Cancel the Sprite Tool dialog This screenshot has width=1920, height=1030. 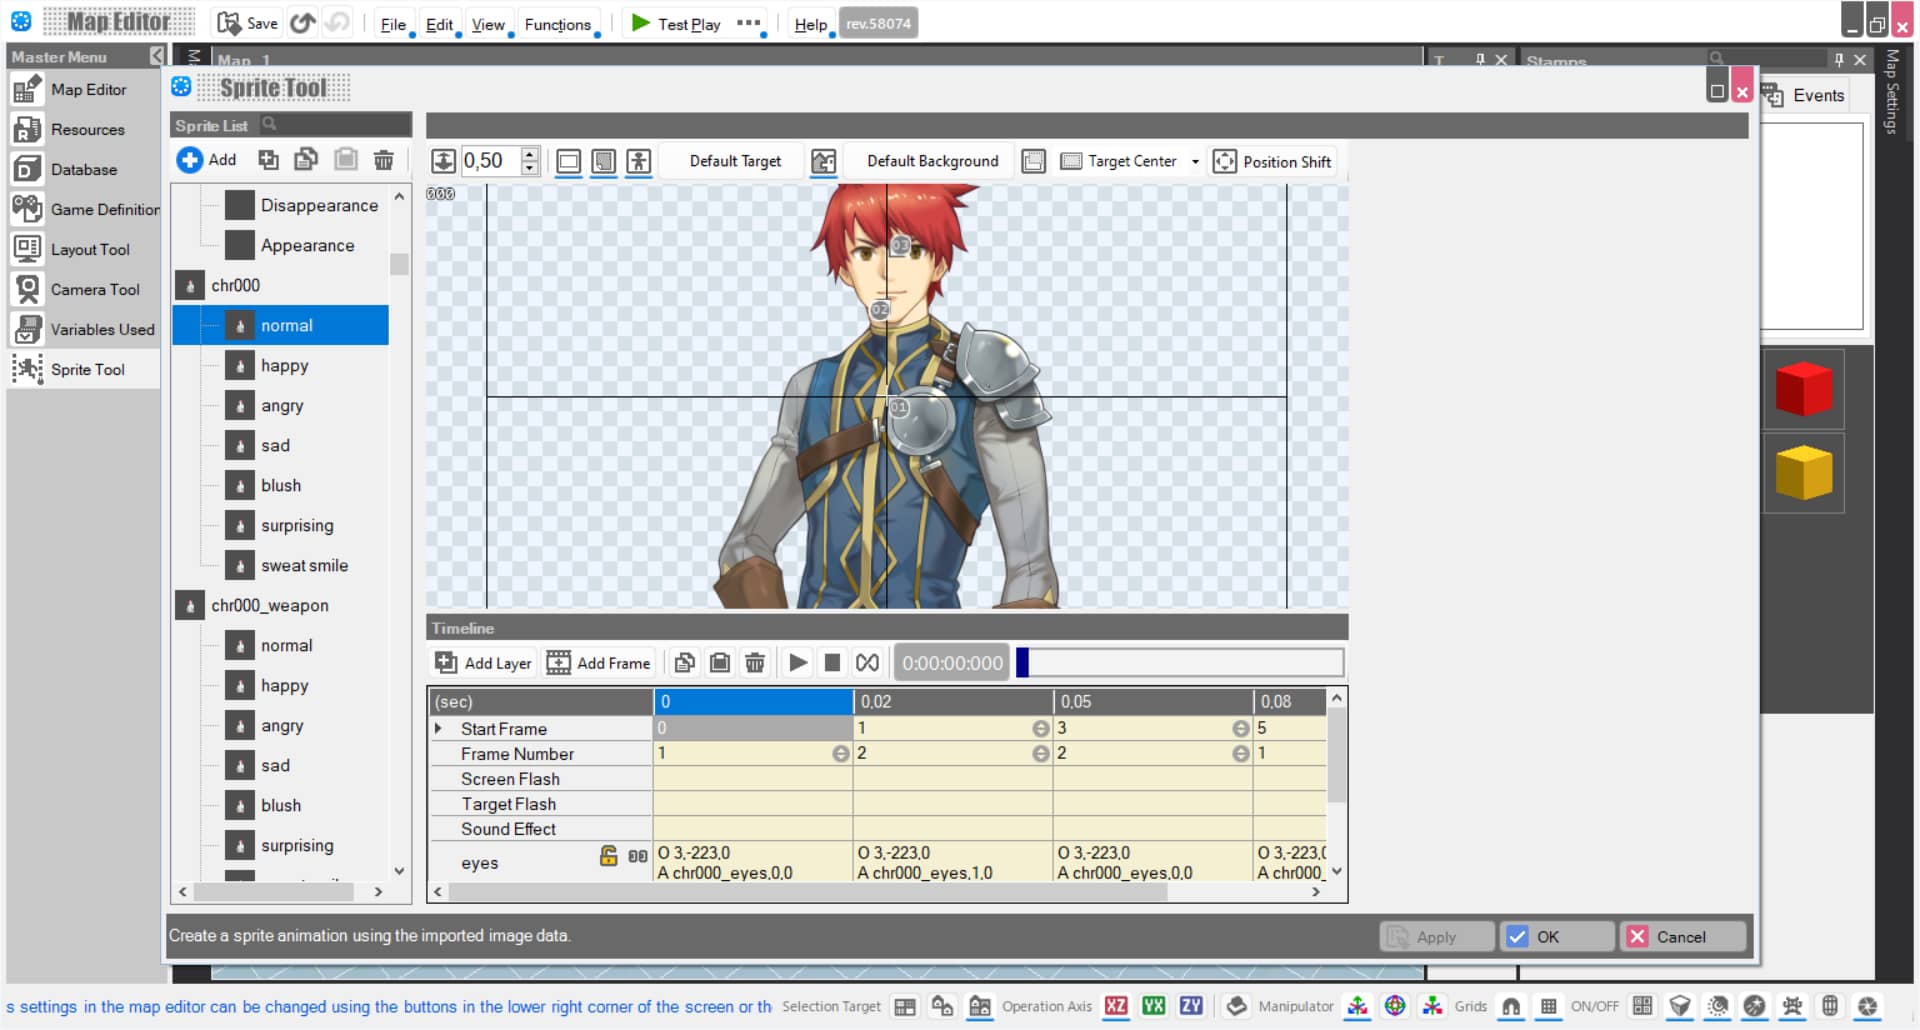pyautogui.click(x=1683, y=937)
